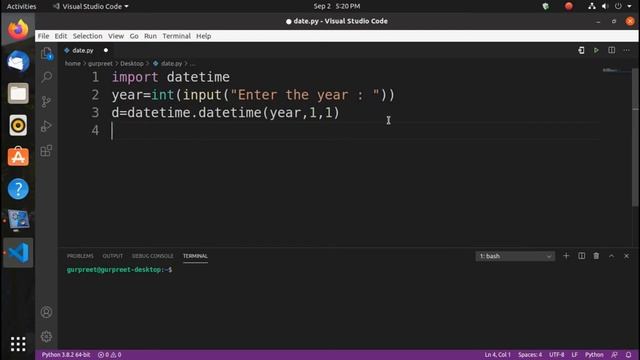Maximize the panel with up chevron
Viewport: 640px width, 360px height.
point(611,256)
